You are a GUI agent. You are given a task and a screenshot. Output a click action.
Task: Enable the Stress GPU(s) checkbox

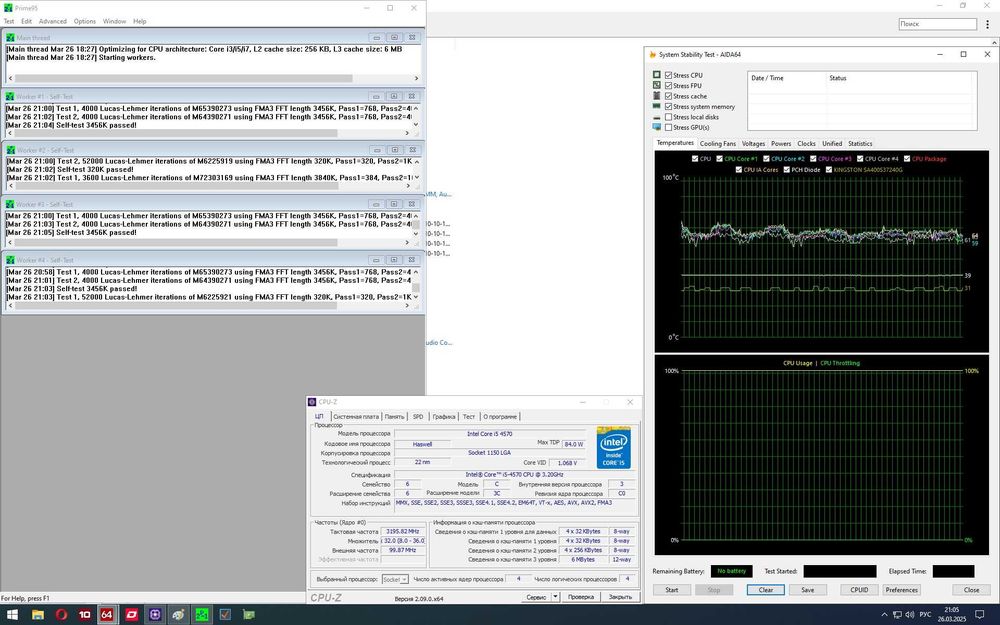(668, 128)
